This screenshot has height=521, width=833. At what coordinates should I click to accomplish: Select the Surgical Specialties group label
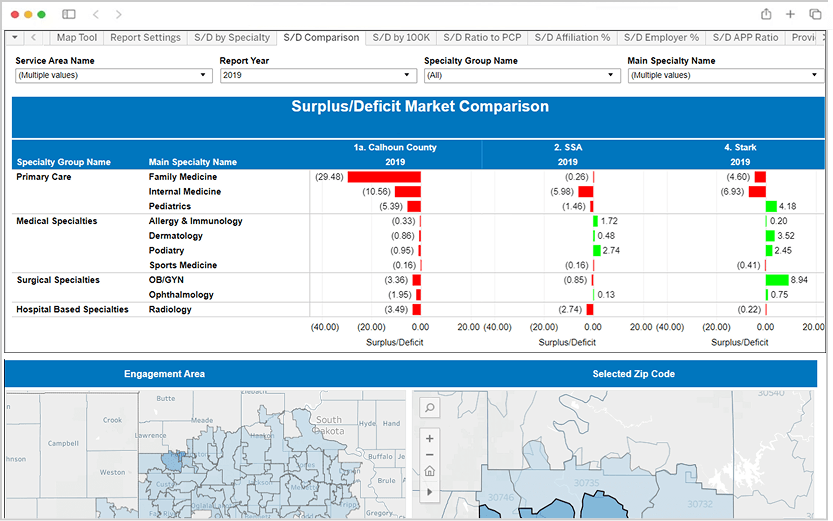[x=58, y=280]
